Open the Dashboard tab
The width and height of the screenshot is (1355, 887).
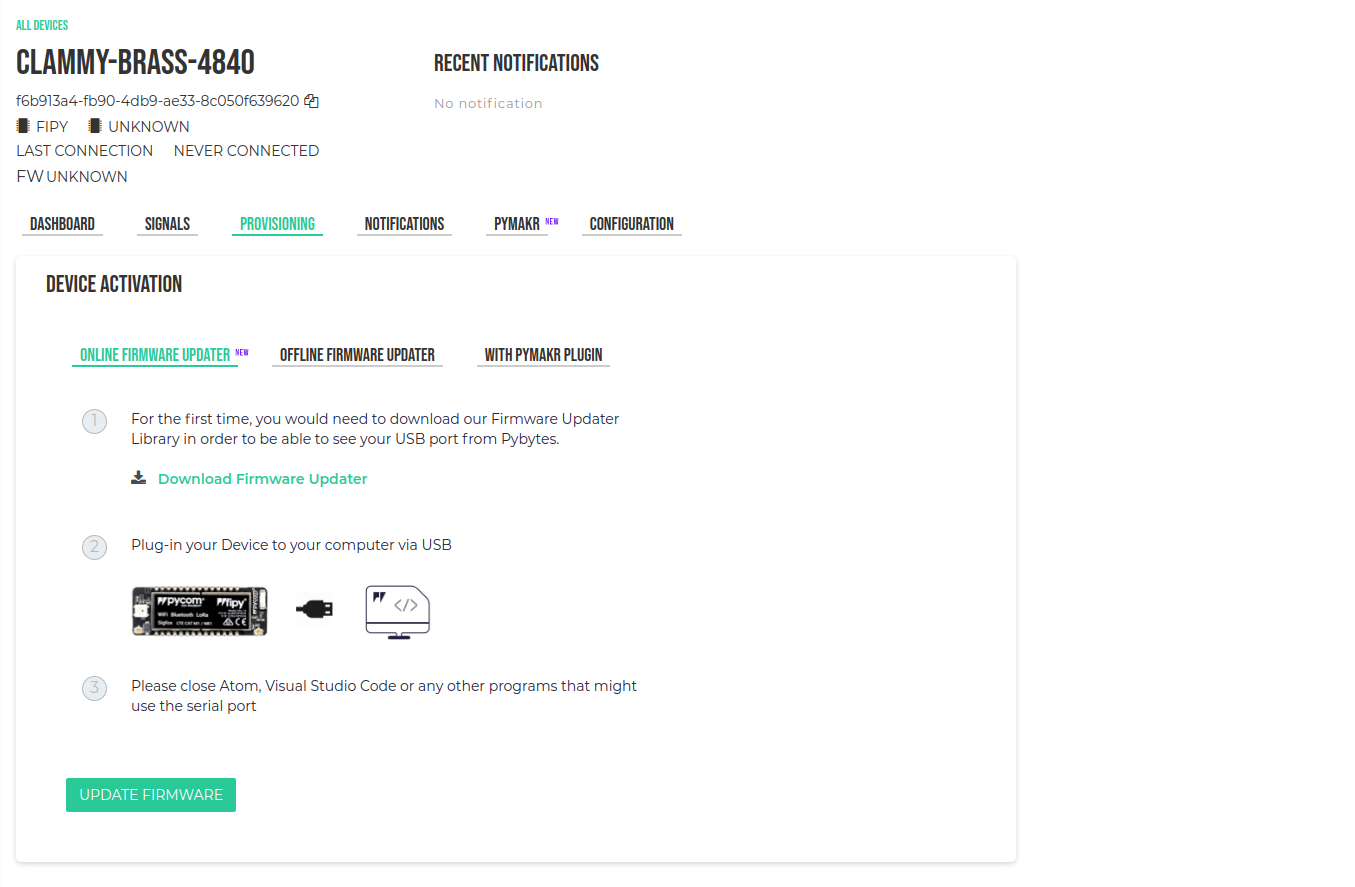[x=62, y=224]
